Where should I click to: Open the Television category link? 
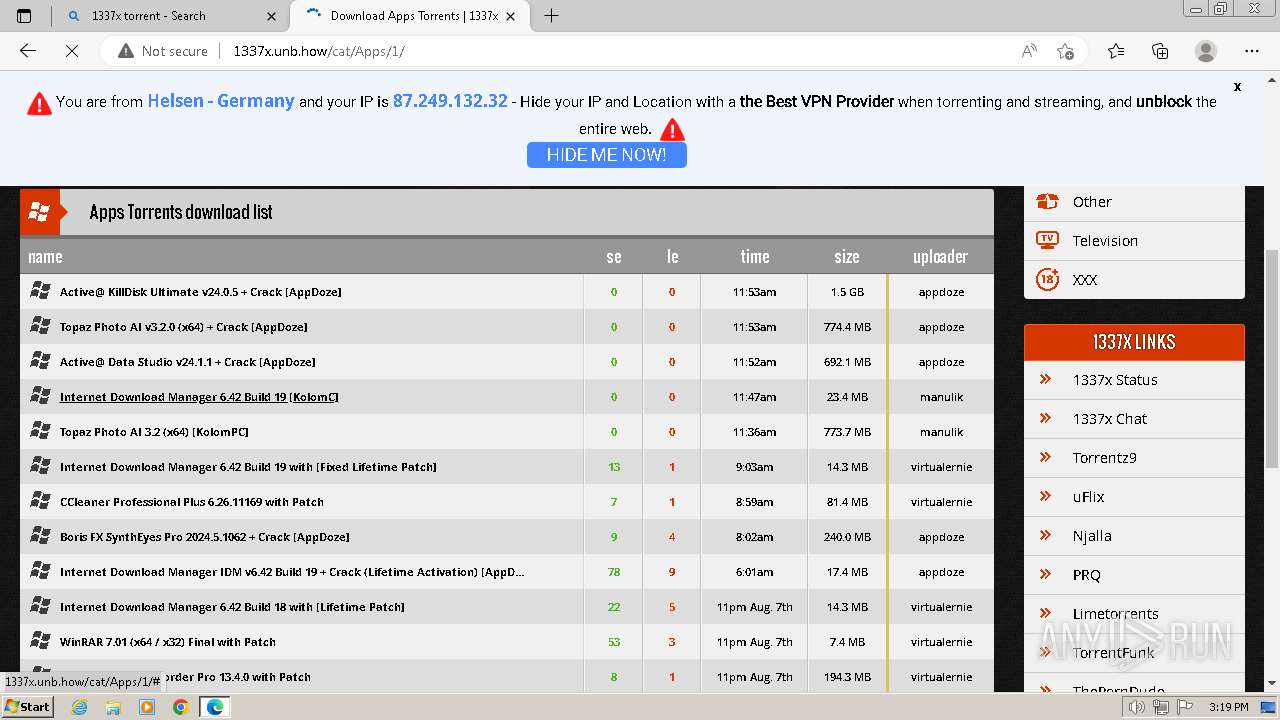click(1105, 241)
